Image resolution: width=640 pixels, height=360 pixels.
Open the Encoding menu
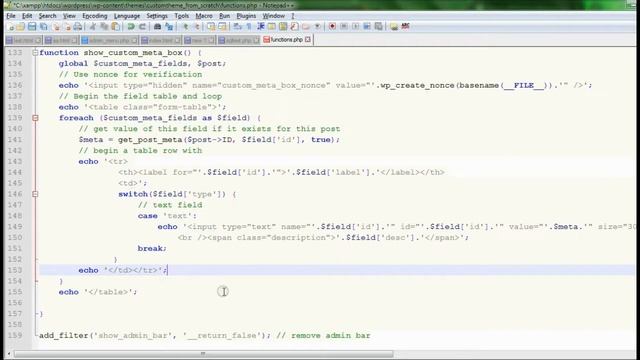[x=95, y=16]
